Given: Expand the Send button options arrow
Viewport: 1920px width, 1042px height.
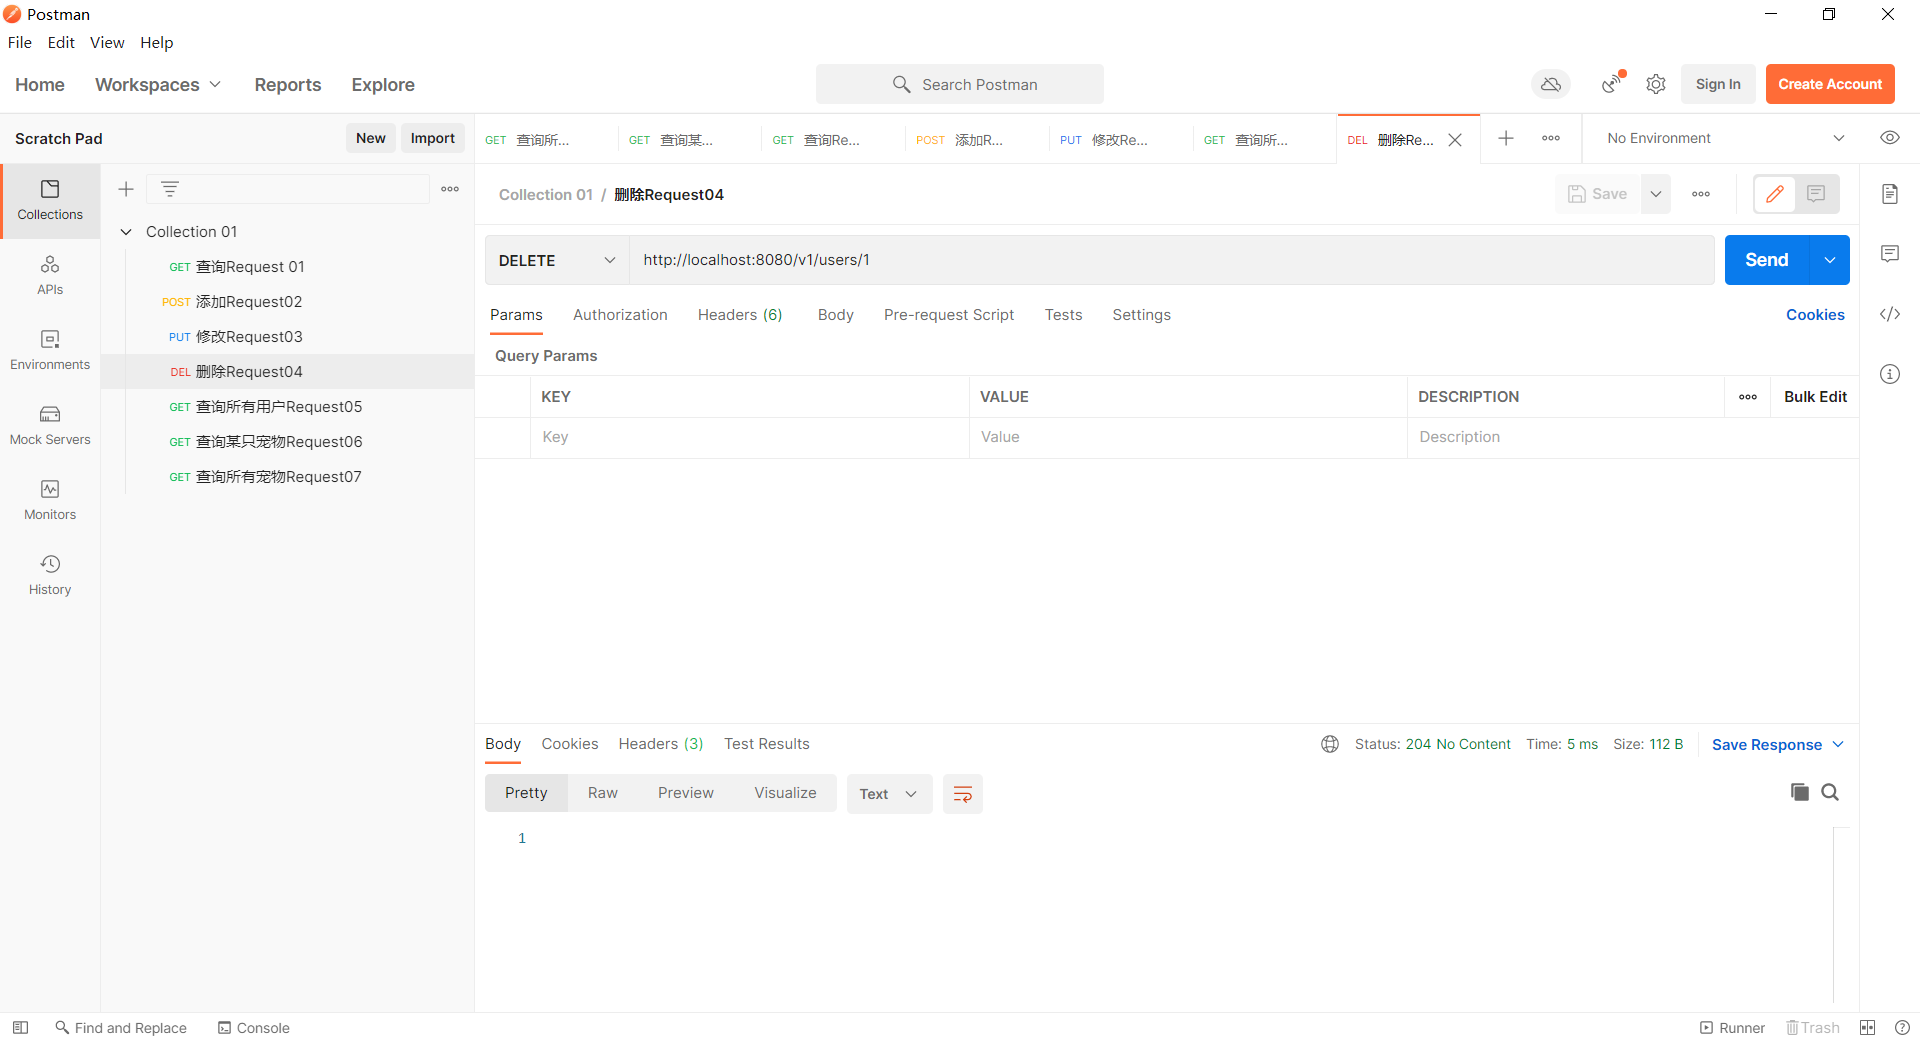Looking at the screenshot, I should point(1830,260).
